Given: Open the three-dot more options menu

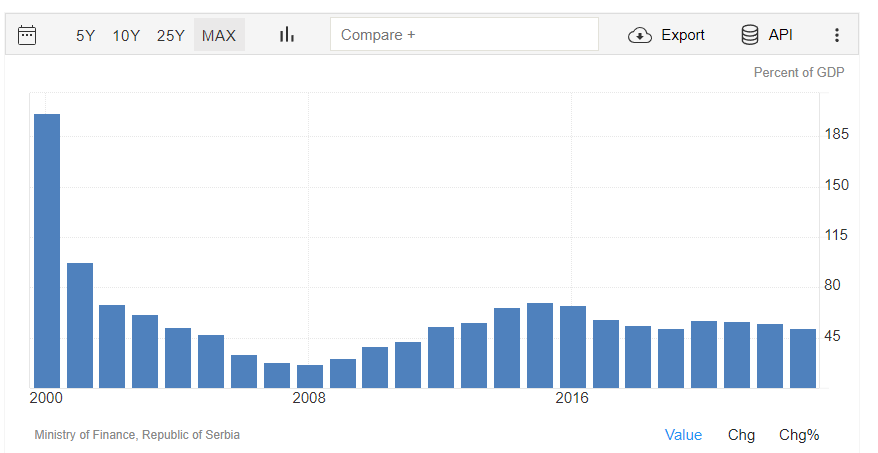Looking at the screenshot, I should coord(837,35).
